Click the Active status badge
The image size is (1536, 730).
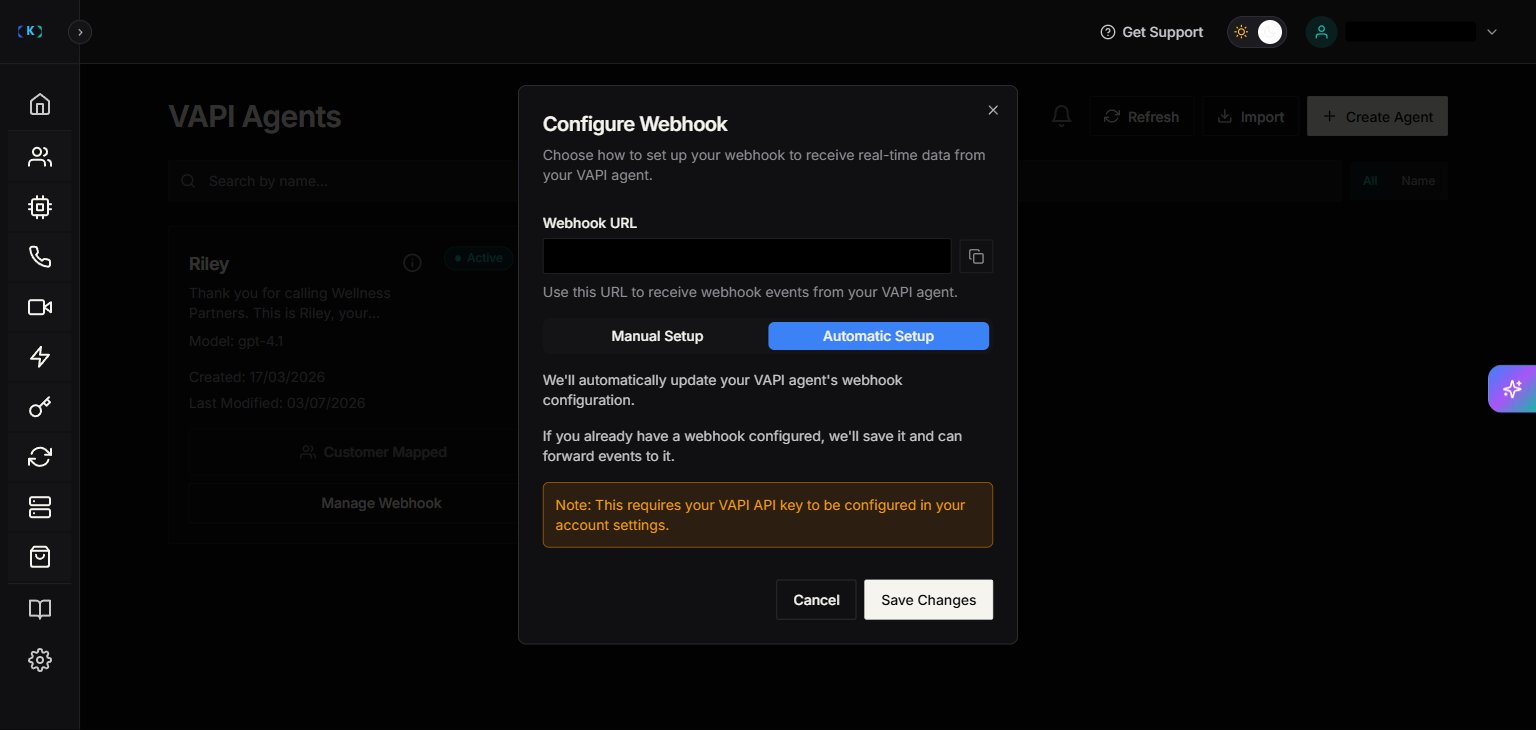click(478, 258)
